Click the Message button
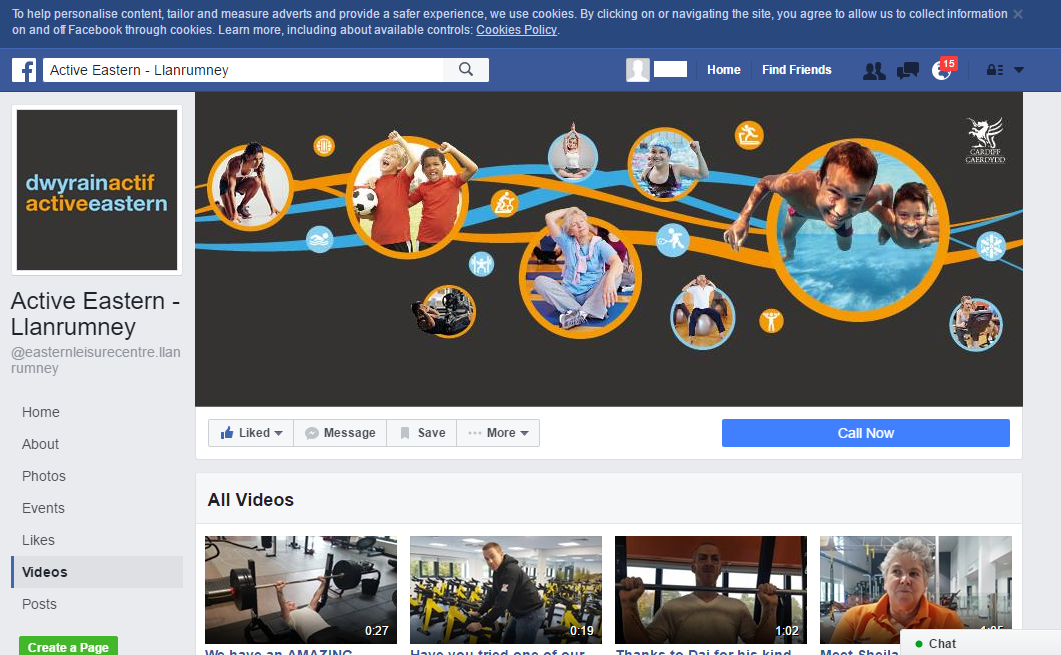1061x655 pixels. coord(340,433)
